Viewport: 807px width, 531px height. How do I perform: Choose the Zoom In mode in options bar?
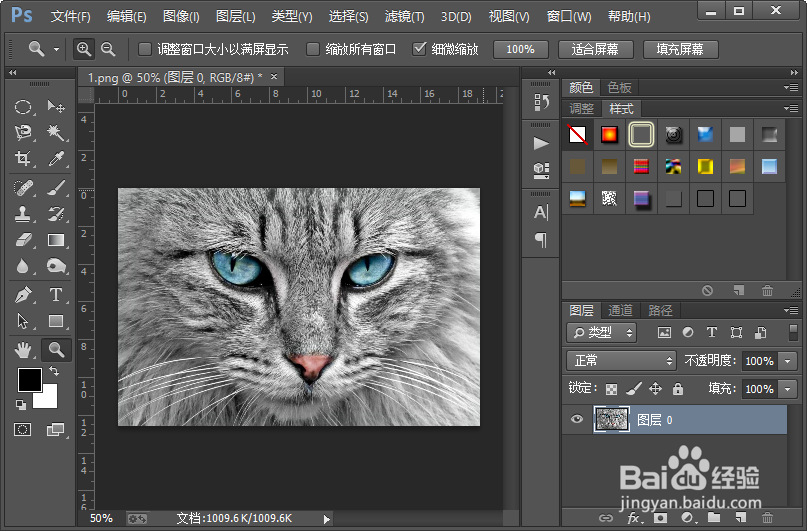coord(83,49)
